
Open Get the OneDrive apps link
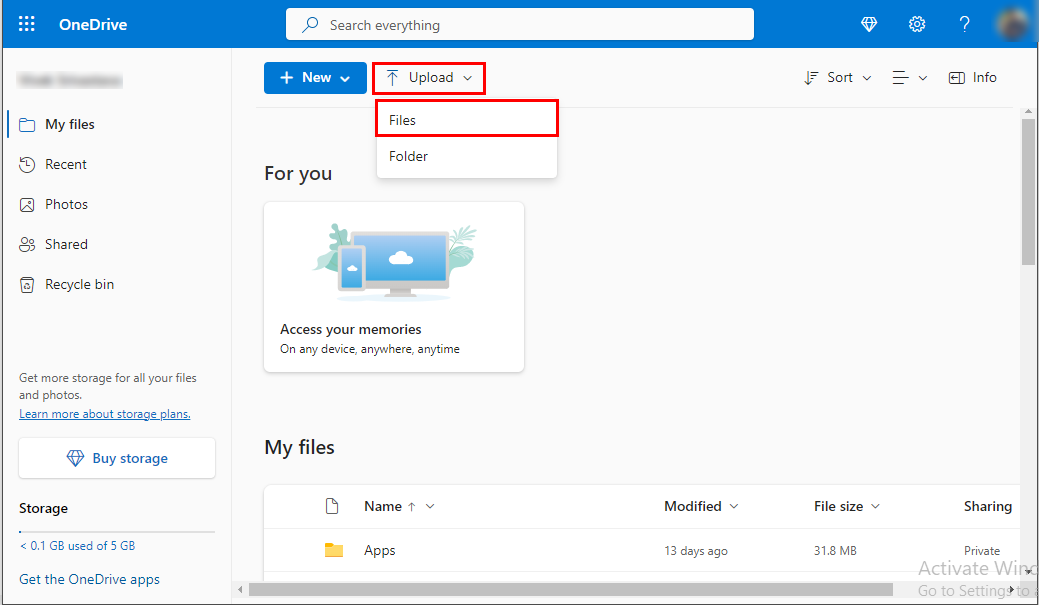point(89,580)
